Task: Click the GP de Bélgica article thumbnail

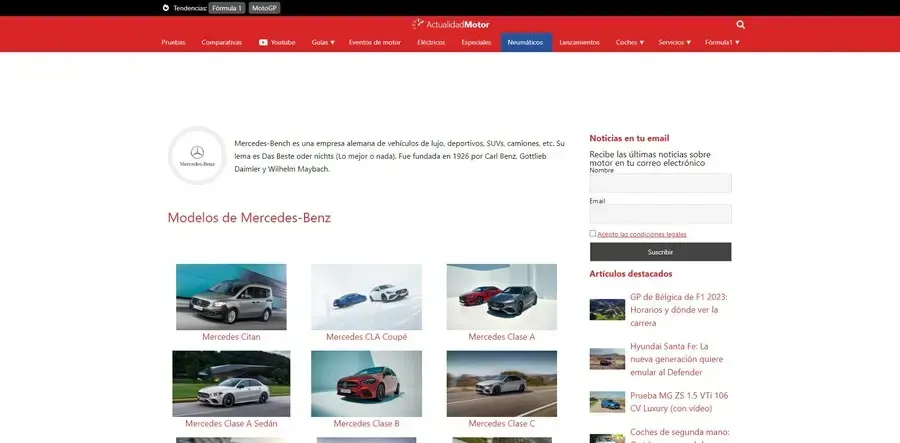Action: click(607, 309)
